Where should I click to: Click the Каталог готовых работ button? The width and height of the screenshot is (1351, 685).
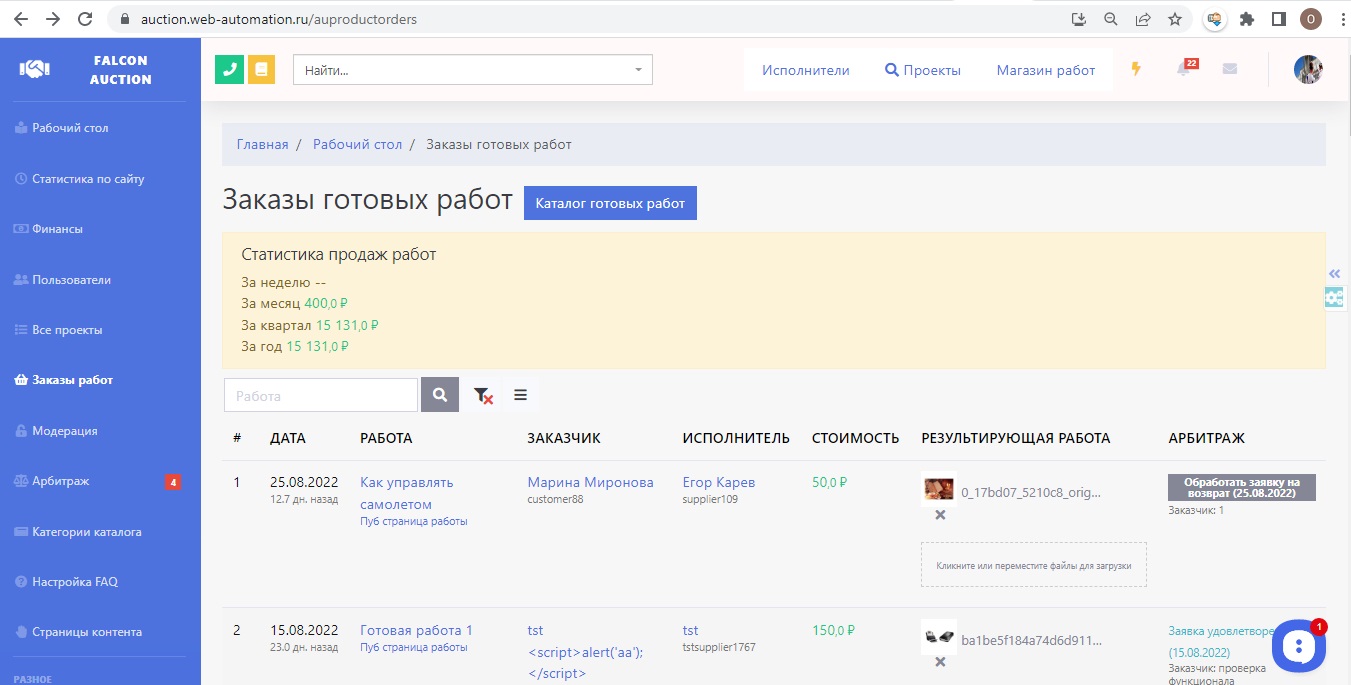click(610, 203)
